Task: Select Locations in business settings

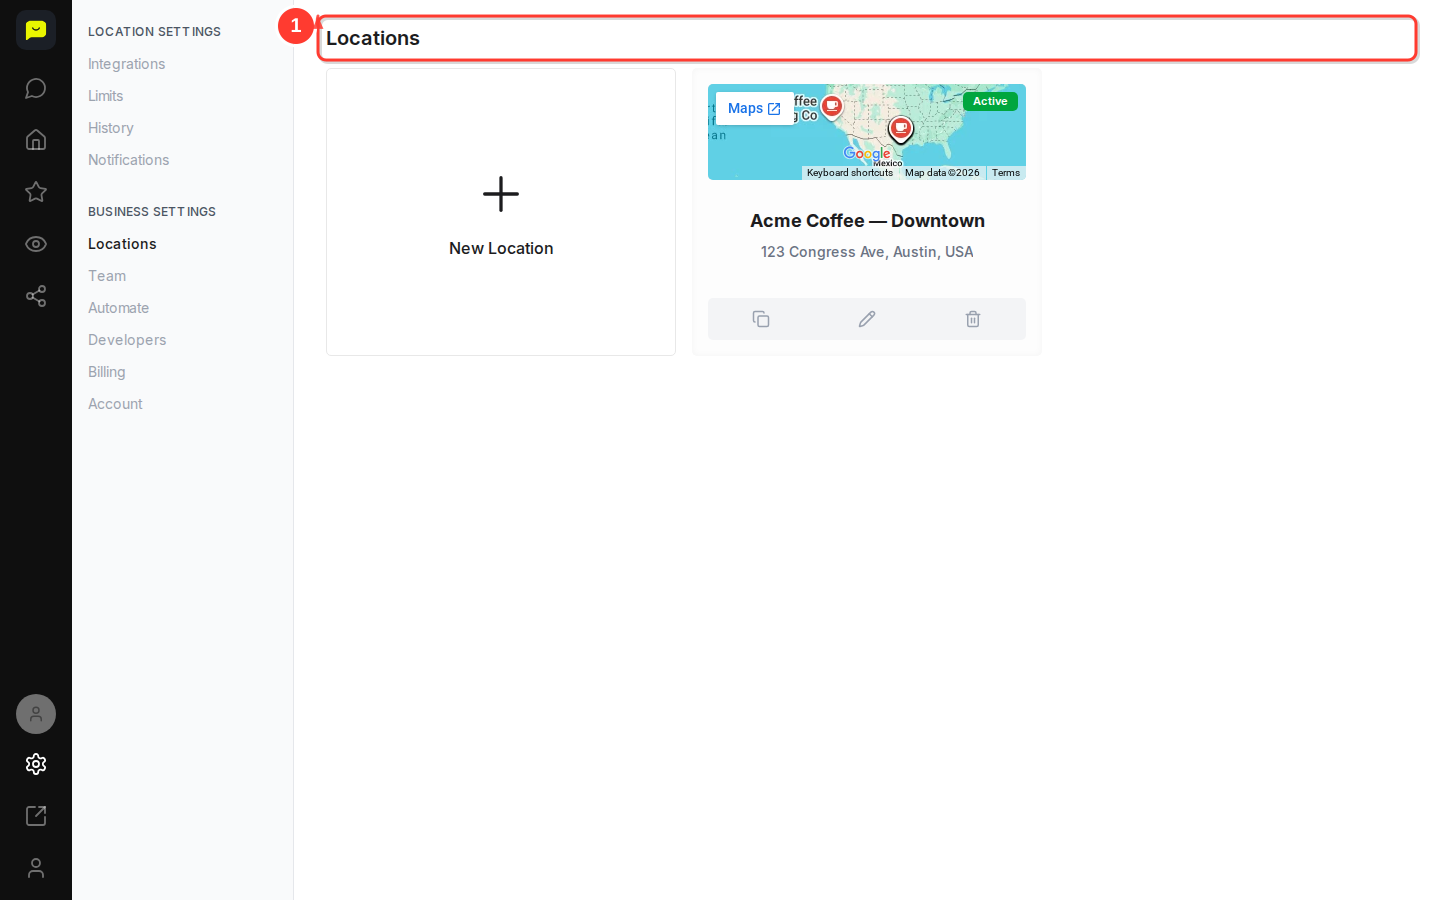Action: tap(122, 244)
